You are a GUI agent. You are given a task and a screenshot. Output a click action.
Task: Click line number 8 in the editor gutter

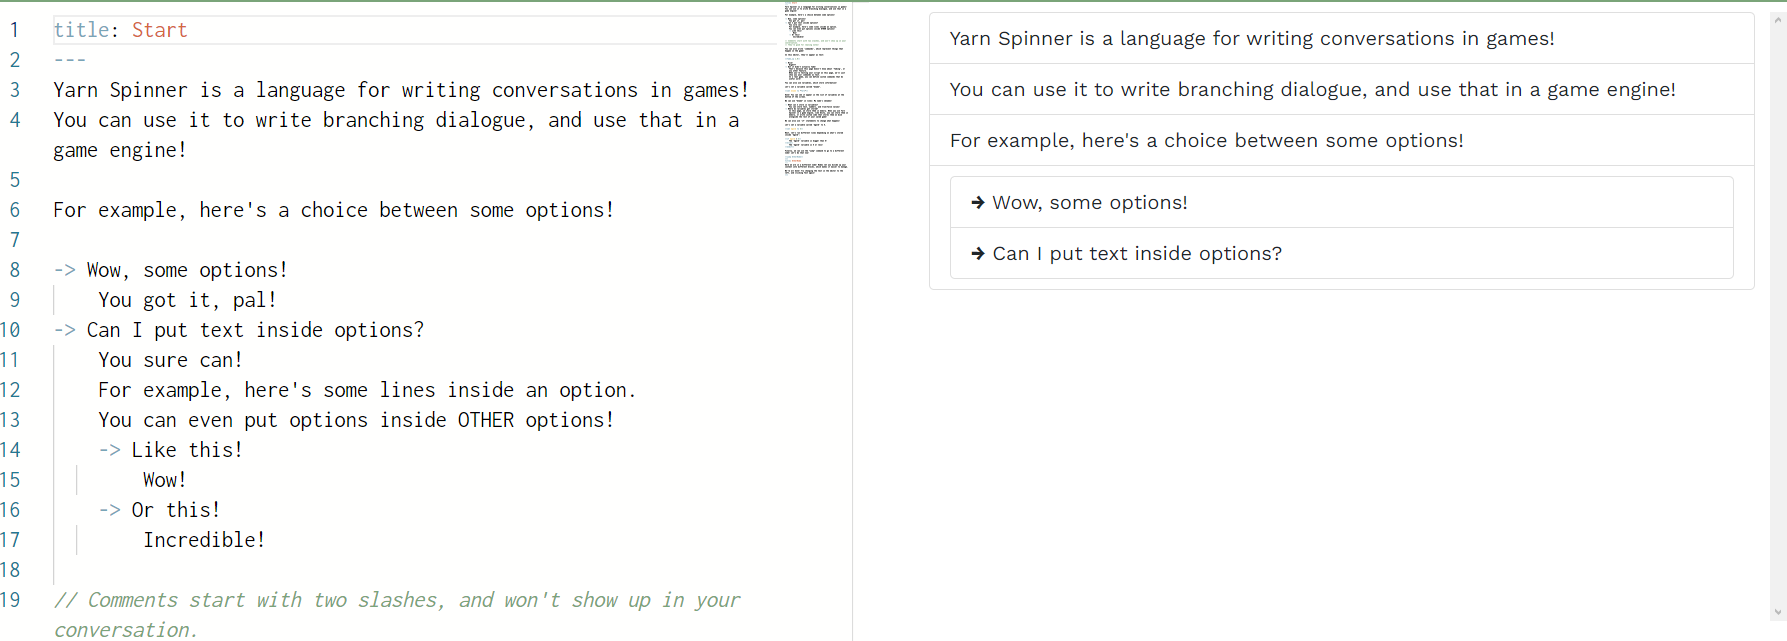click(x=14, y=269)
